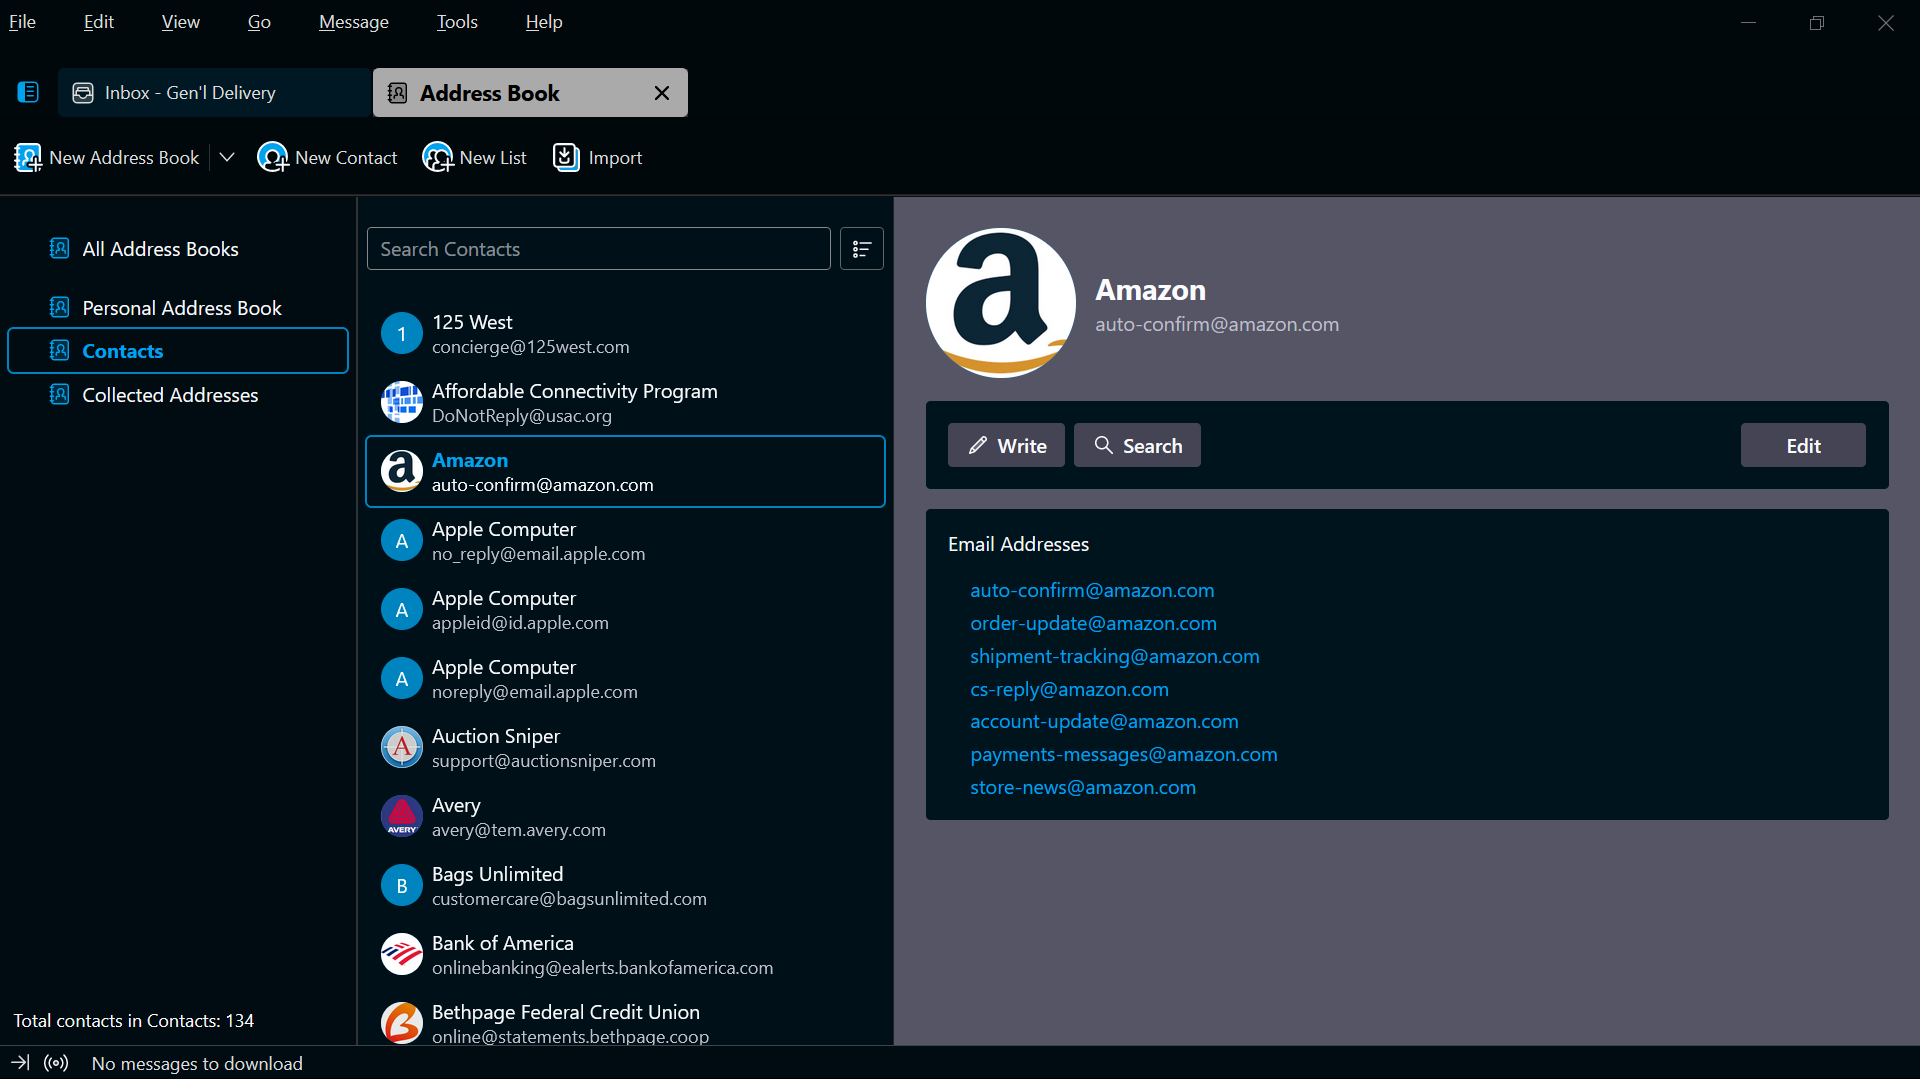Click the online status indicator icon
The image size is (1920, 1079).
coord(56,1063)
